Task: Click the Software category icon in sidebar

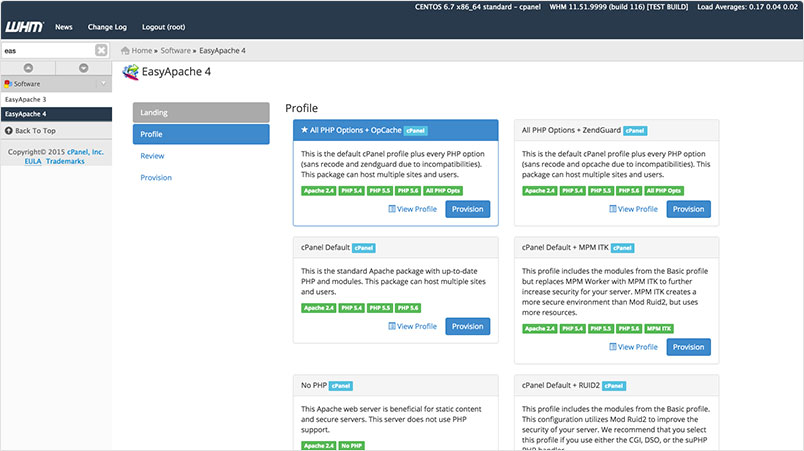Action: click(8, 84)
